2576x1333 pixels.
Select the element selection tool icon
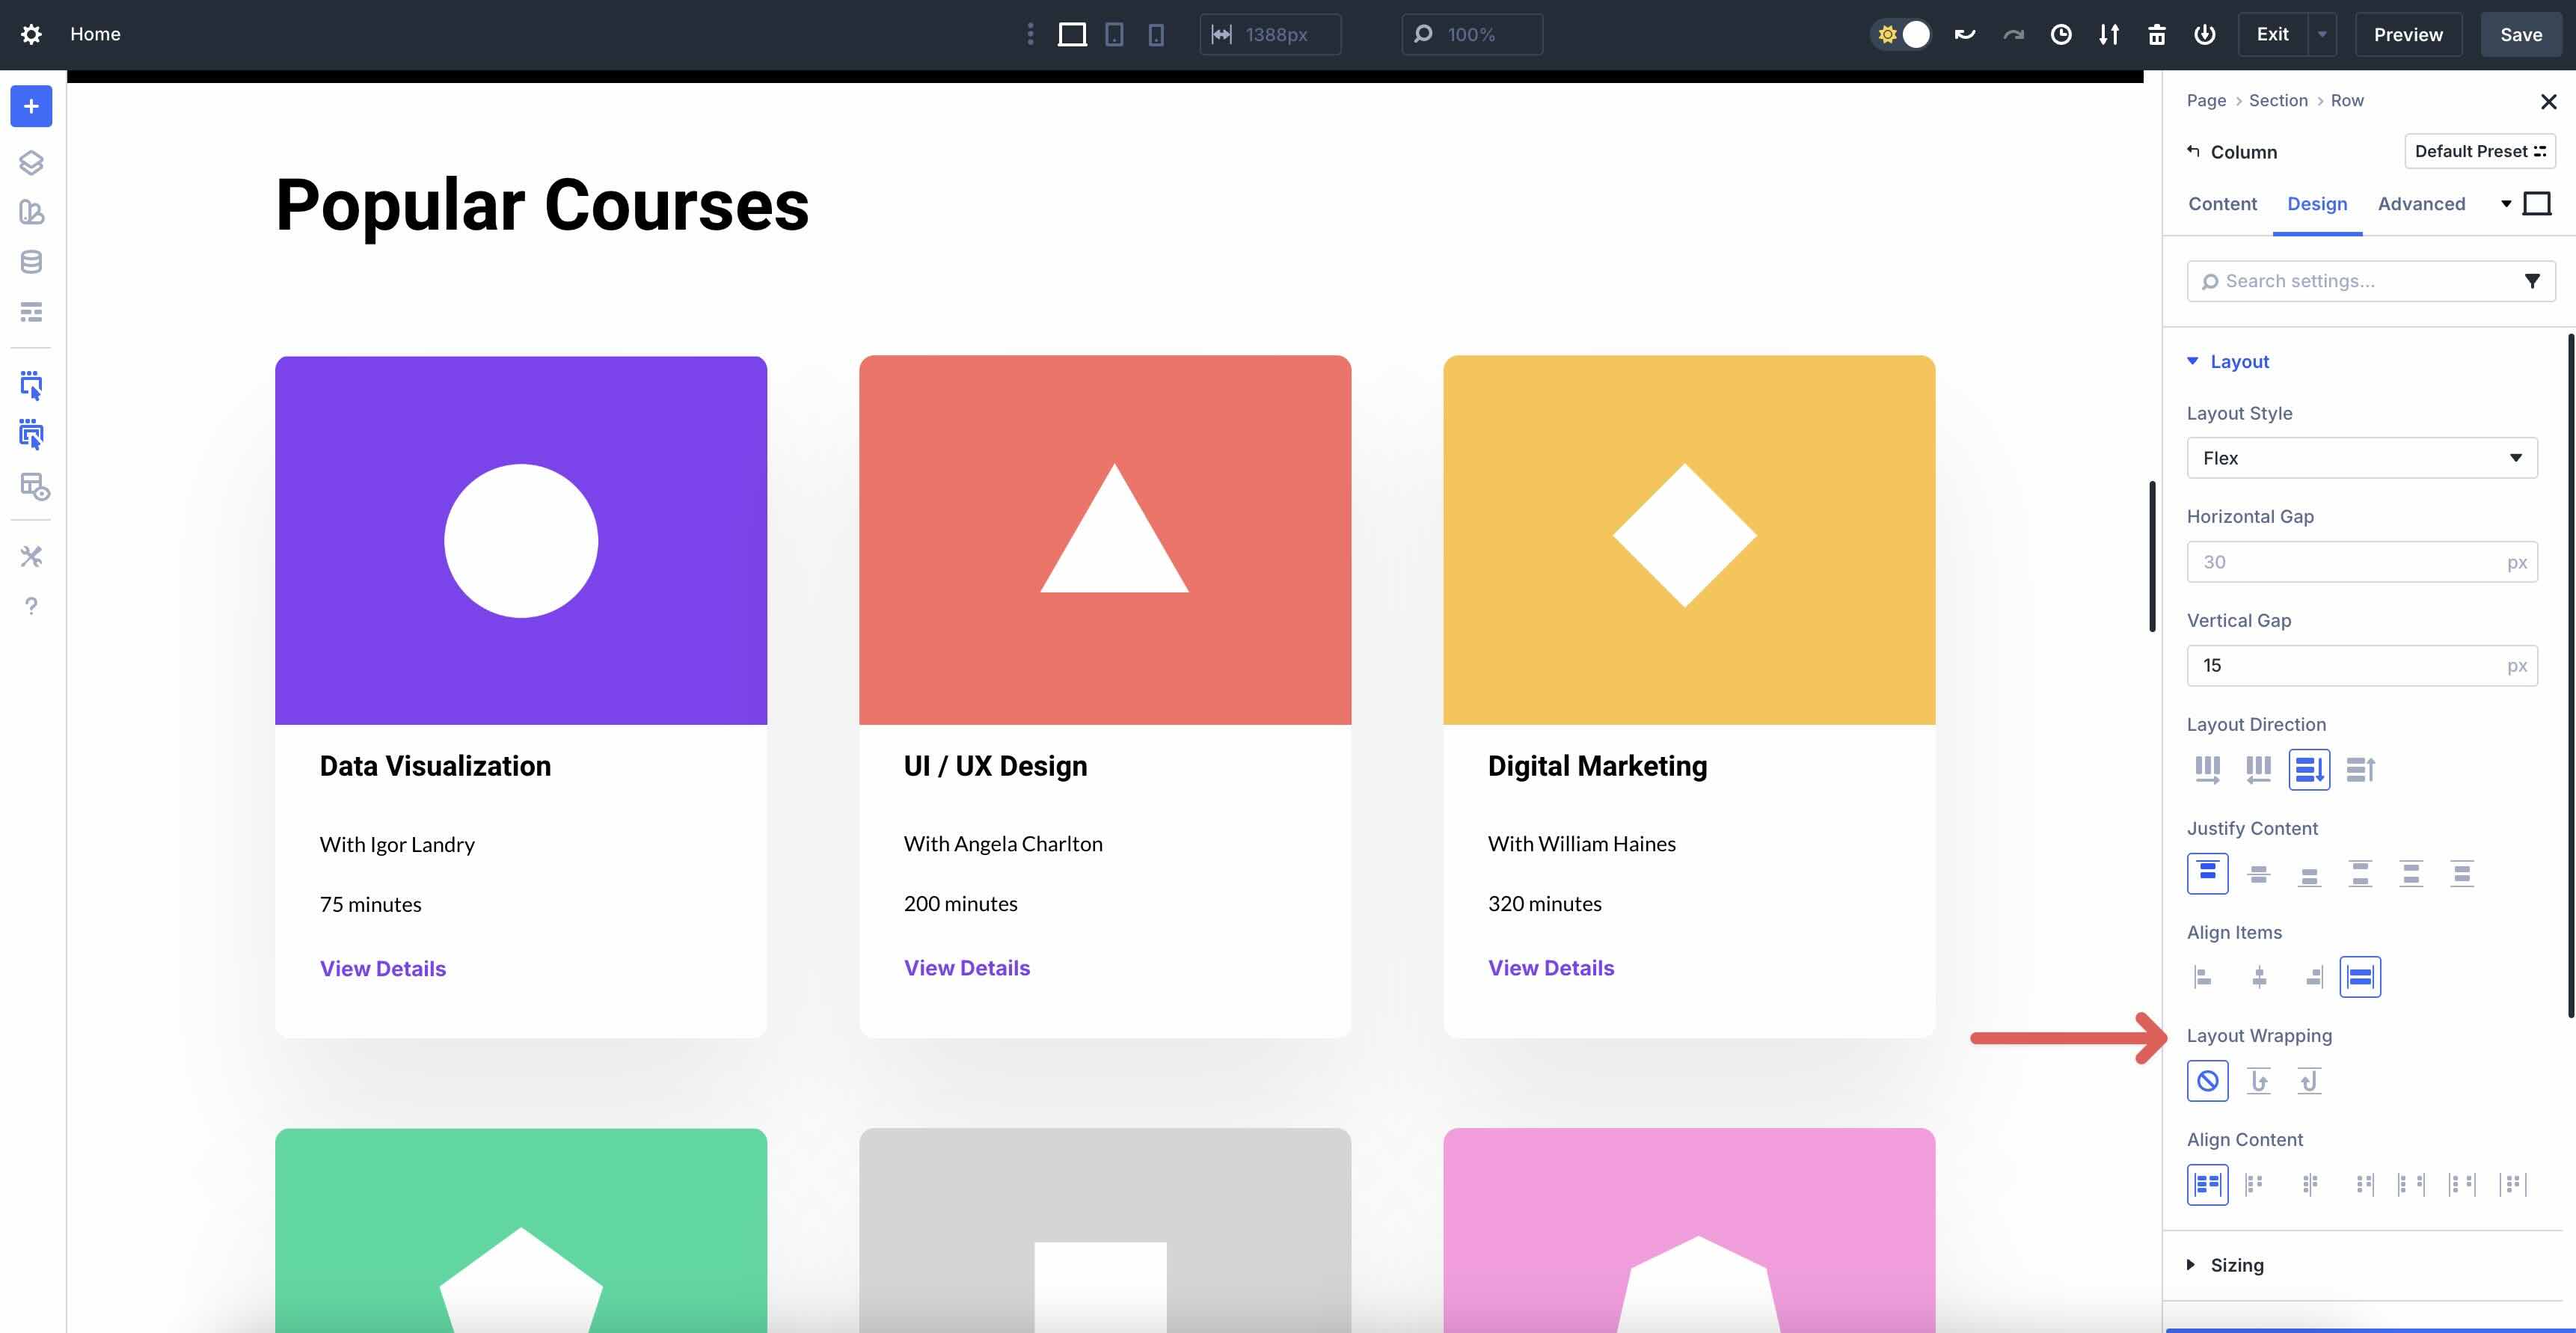(31, 385)
